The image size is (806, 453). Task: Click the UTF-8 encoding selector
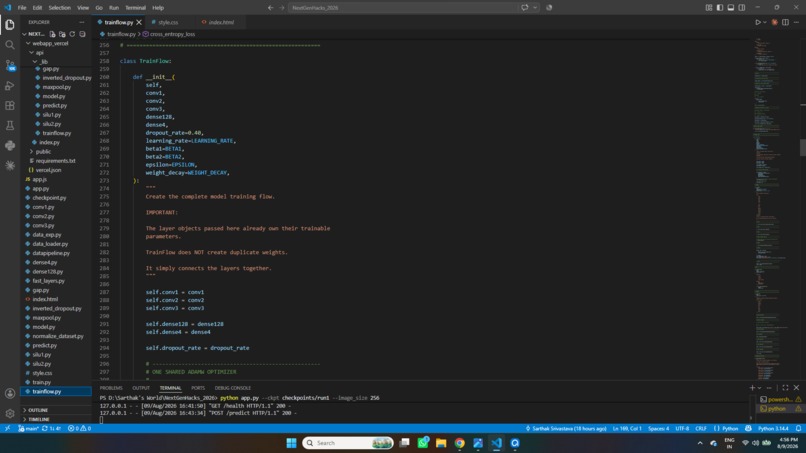coord(682,428)
